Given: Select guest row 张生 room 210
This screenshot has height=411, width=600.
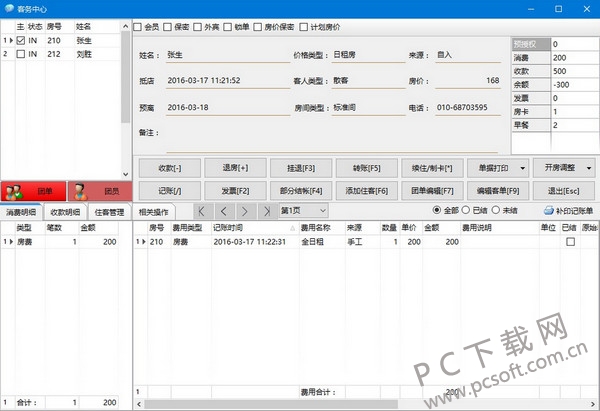Looking at the screenshot, I should [x=61, y=41].
